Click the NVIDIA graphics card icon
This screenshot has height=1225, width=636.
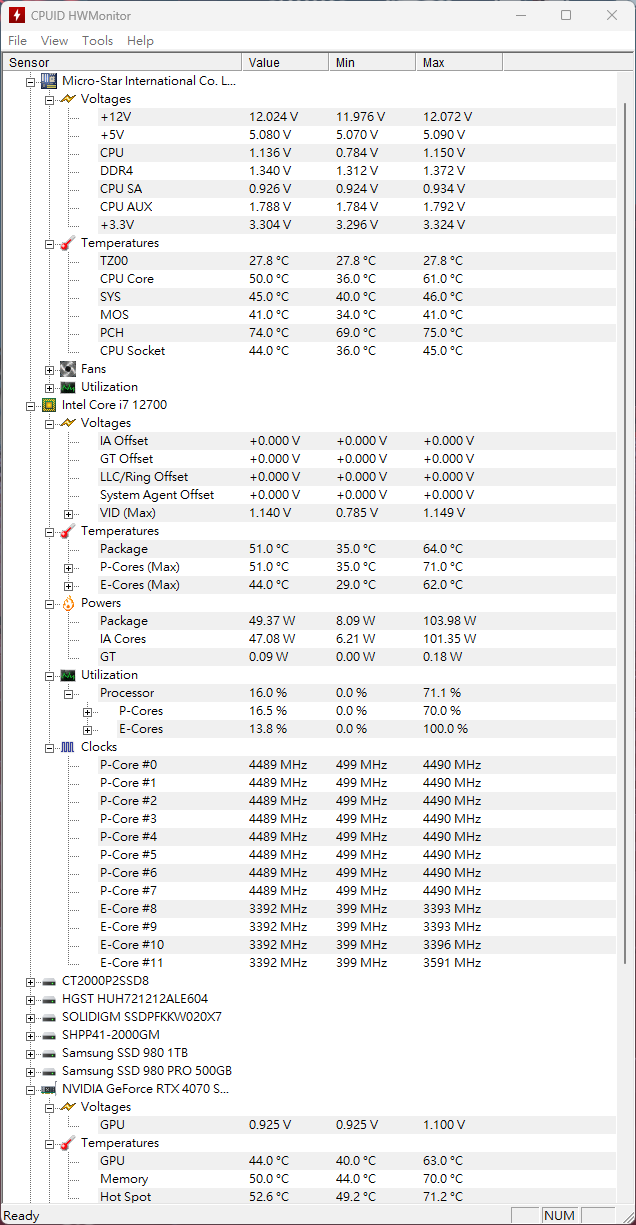48,1089
